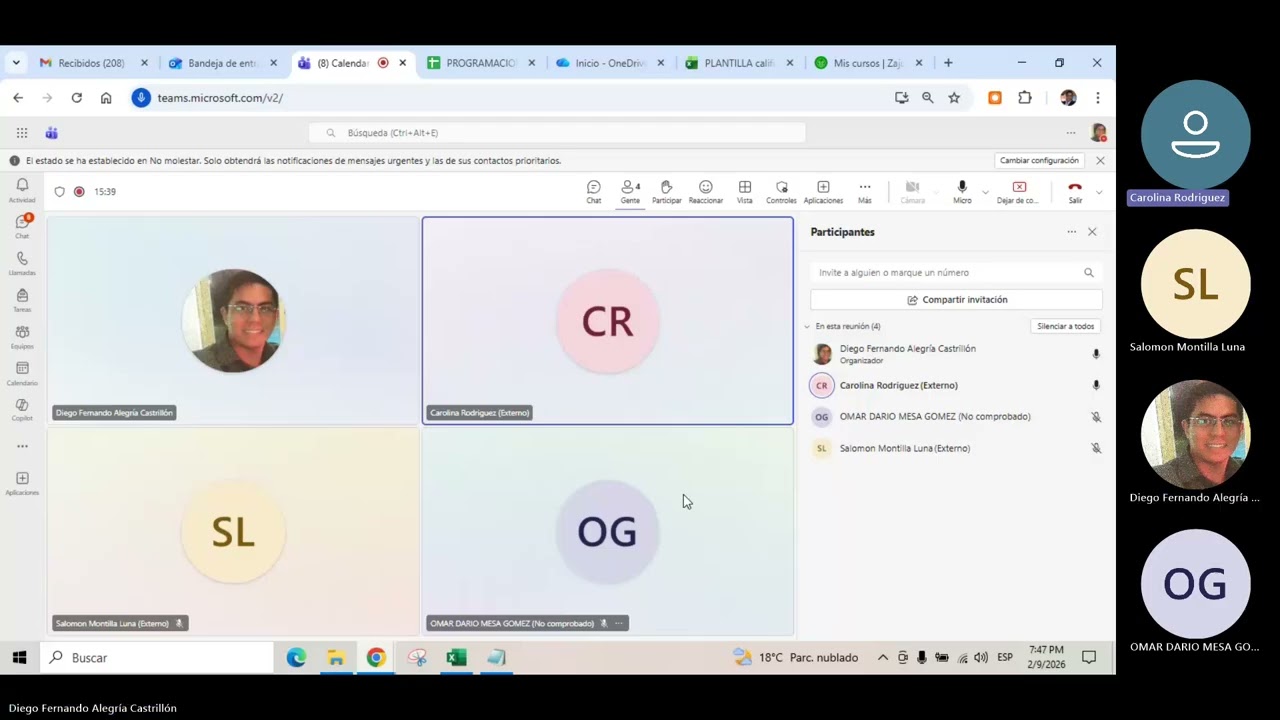
Task: Leave the meeting with Salir
Action: 1075,192
